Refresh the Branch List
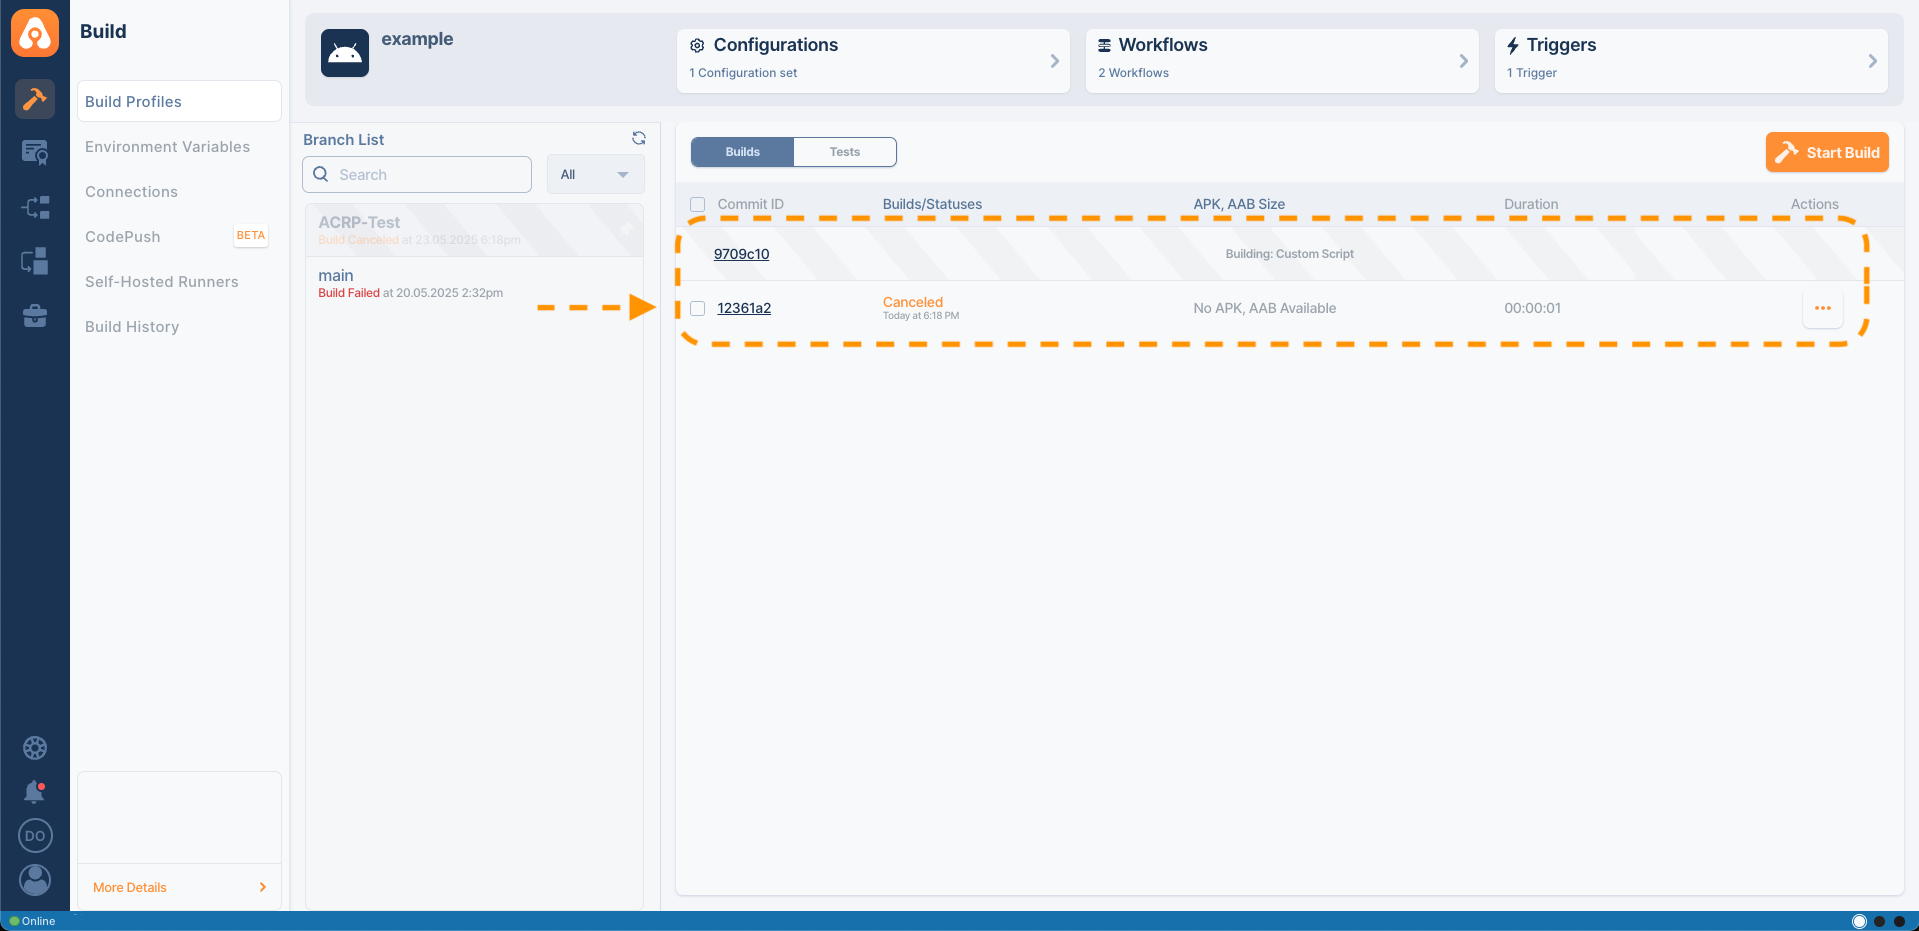This screenshot has height=931, width=1919. point(638,139)
